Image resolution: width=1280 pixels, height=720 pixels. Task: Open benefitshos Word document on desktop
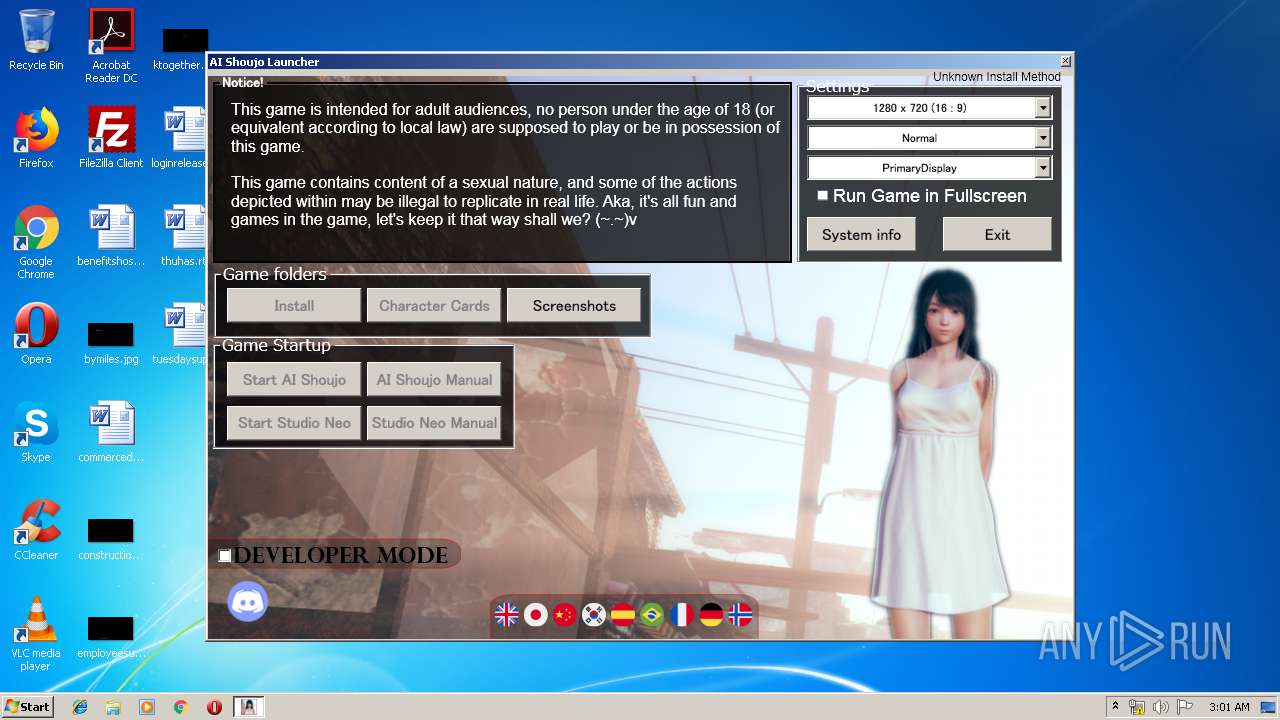point(111,236)
